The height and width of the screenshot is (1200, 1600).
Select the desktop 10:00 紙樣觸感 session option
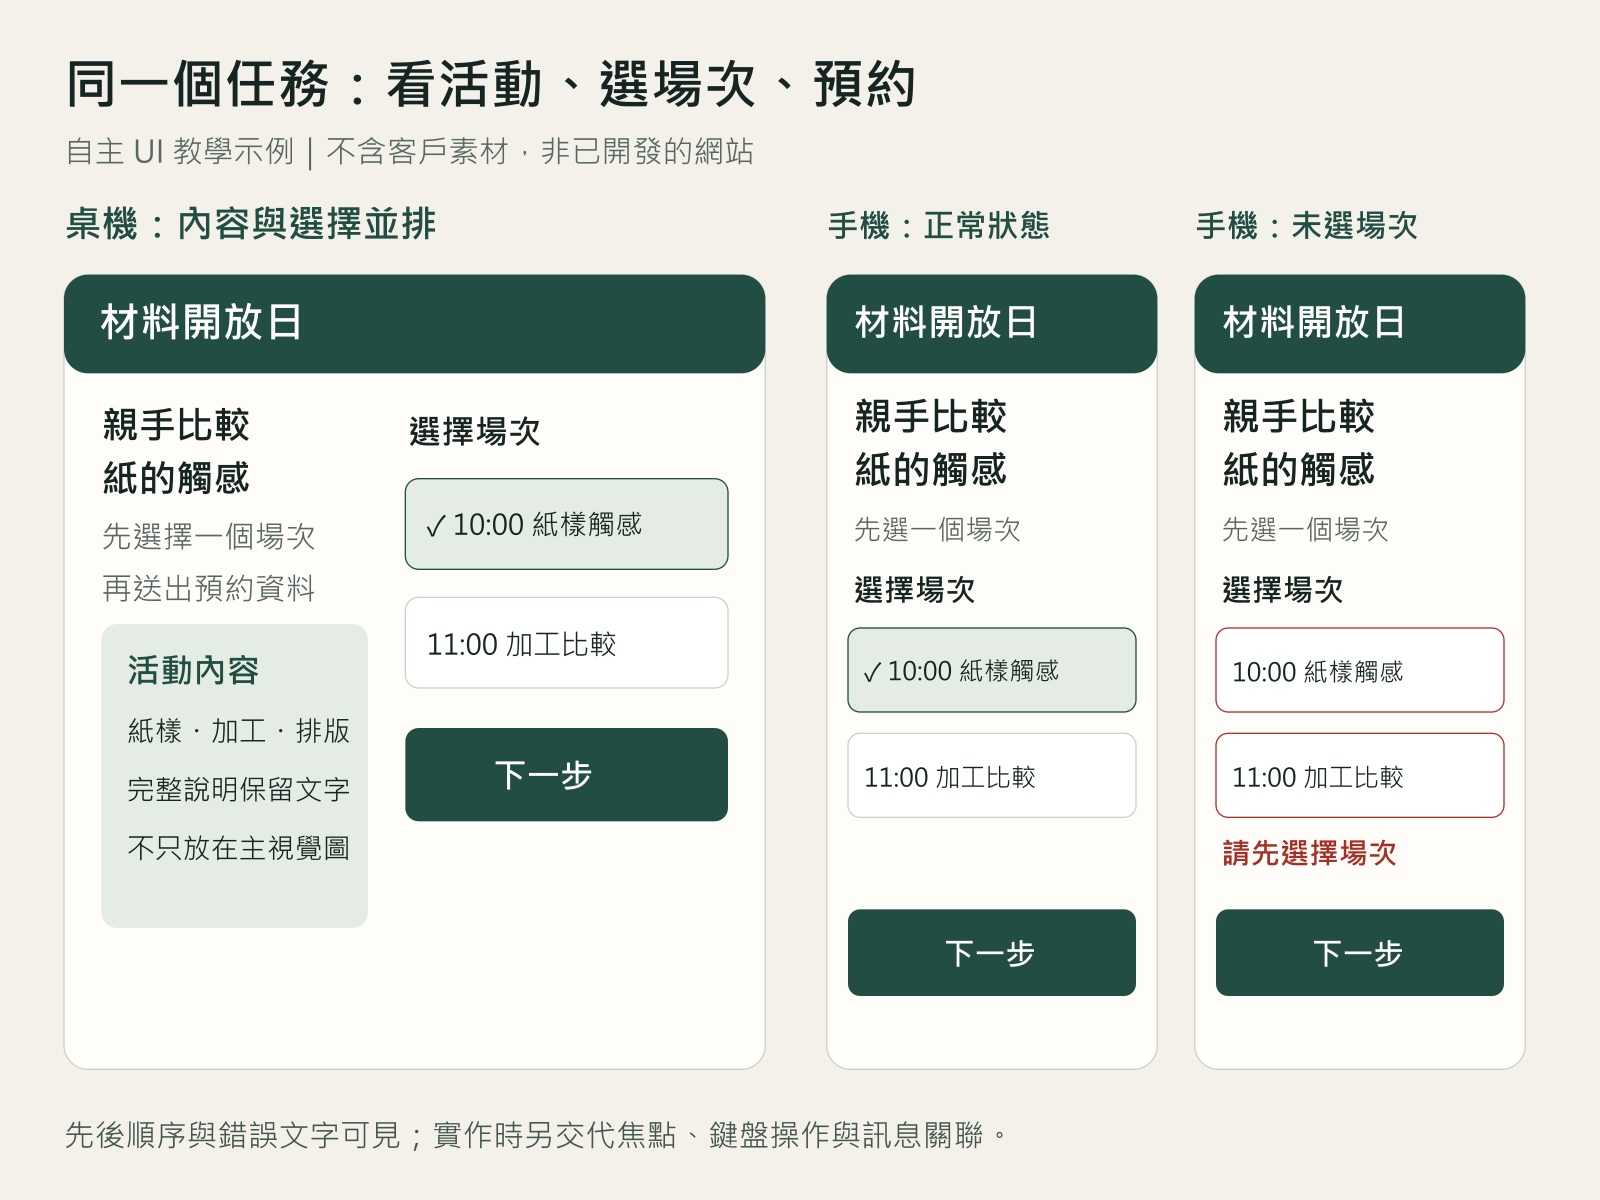566,524
